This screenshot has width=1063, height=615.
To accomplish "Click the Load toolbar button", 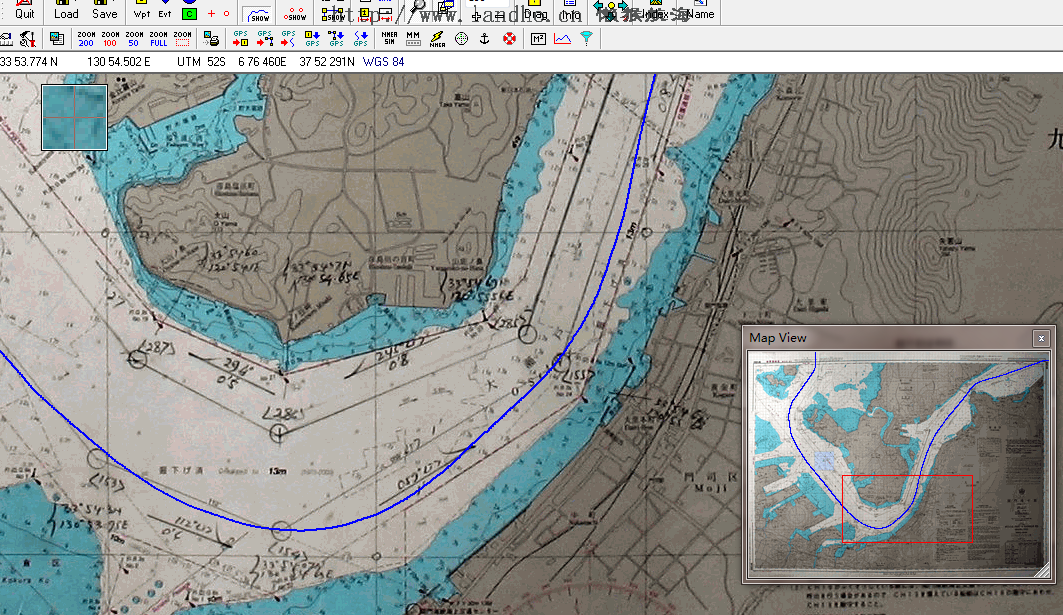I will pyautogui.click(x=66, y=10).
